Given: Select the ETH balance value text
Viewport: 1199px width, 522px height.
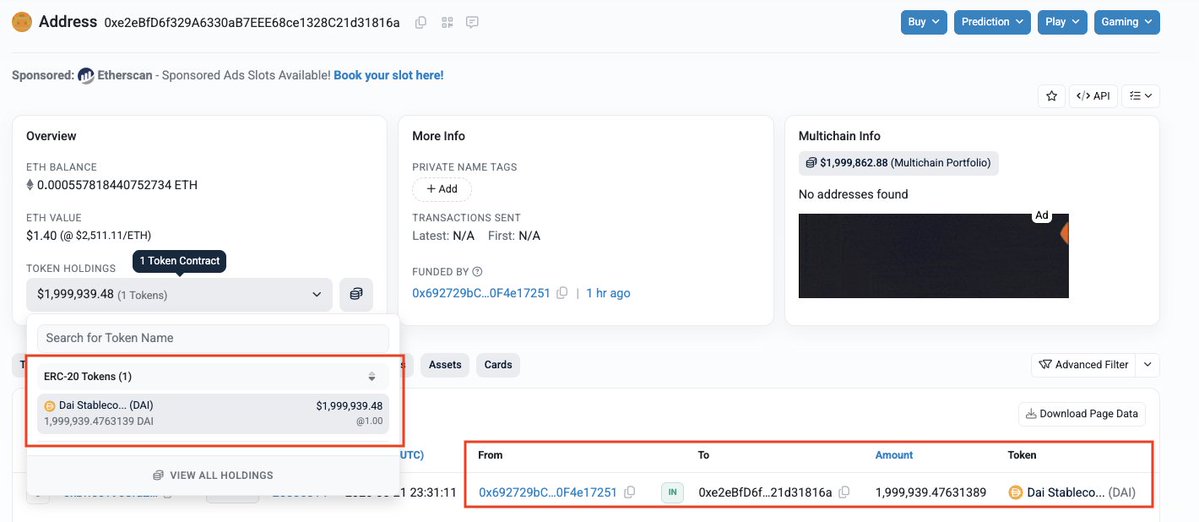Looking at the screenshot, I should [117, 184].
